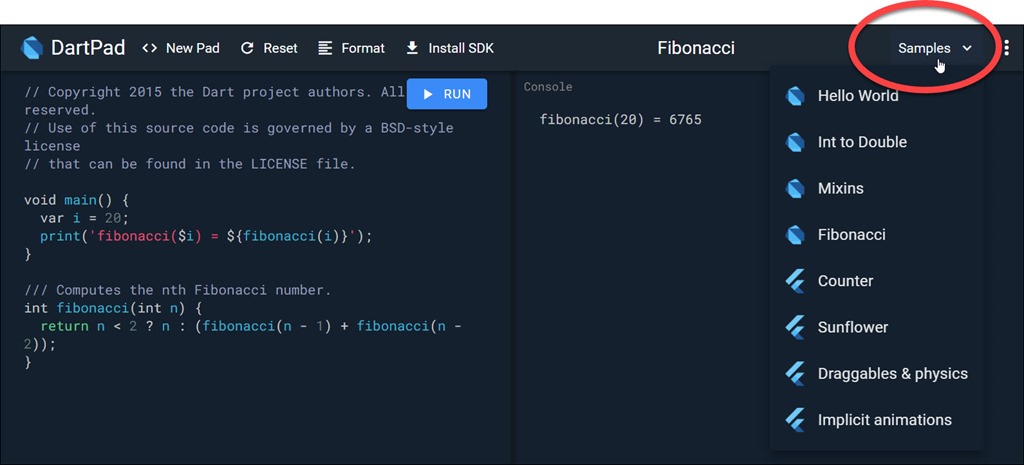Click the Fibonacci pad title
Screen dimensions: 1024x465
(696, 48)
